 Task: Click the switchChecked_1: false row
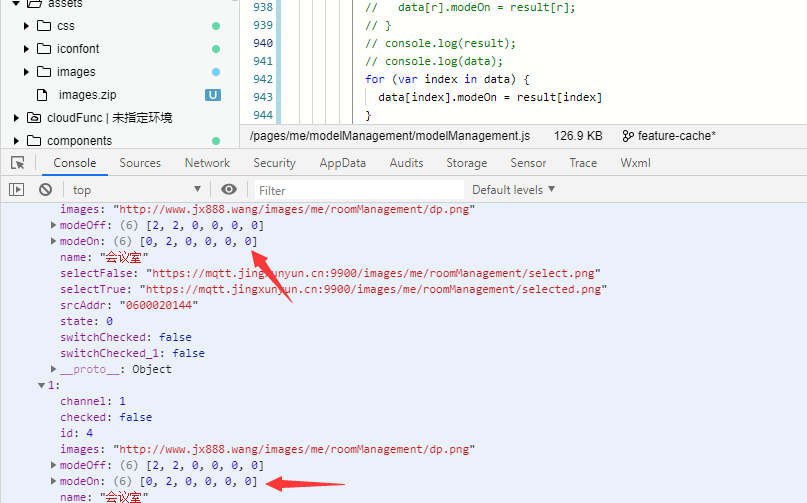coord(132,353)
